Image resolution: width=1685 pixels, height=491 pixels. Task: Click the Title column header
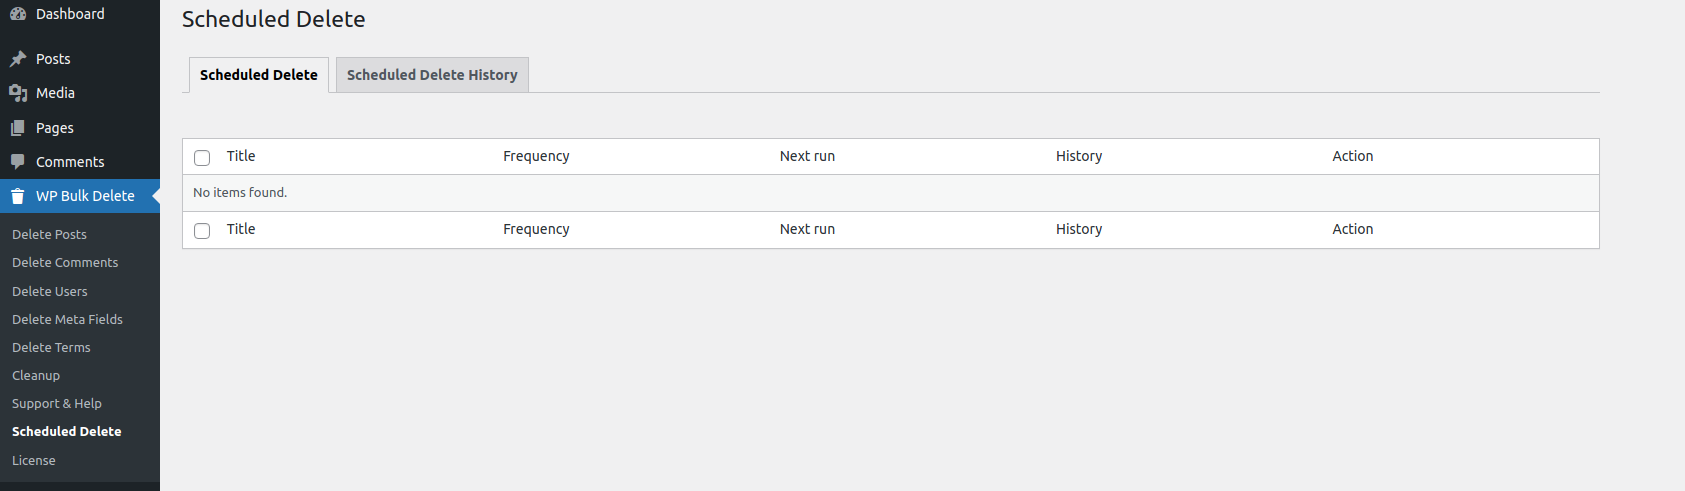pyautogui.click(x=241, y=156)
